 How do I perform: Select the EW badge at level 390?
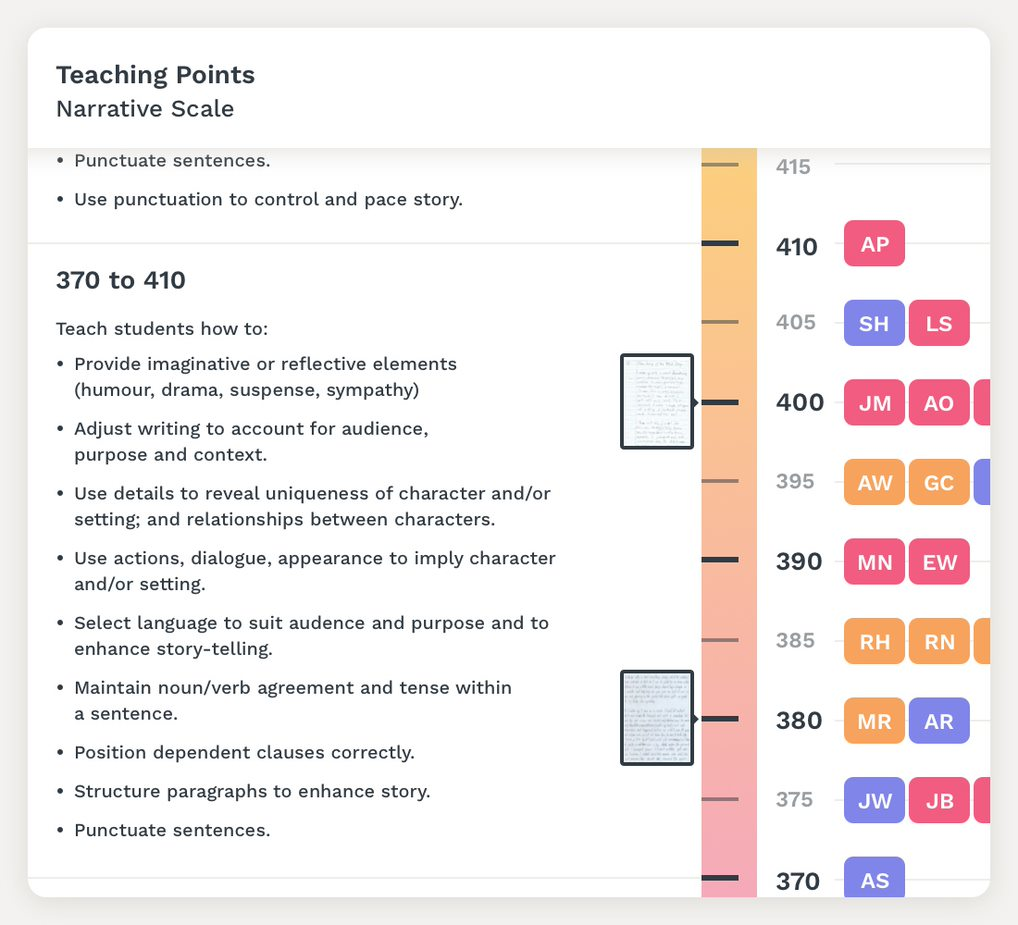pos(938,561)
